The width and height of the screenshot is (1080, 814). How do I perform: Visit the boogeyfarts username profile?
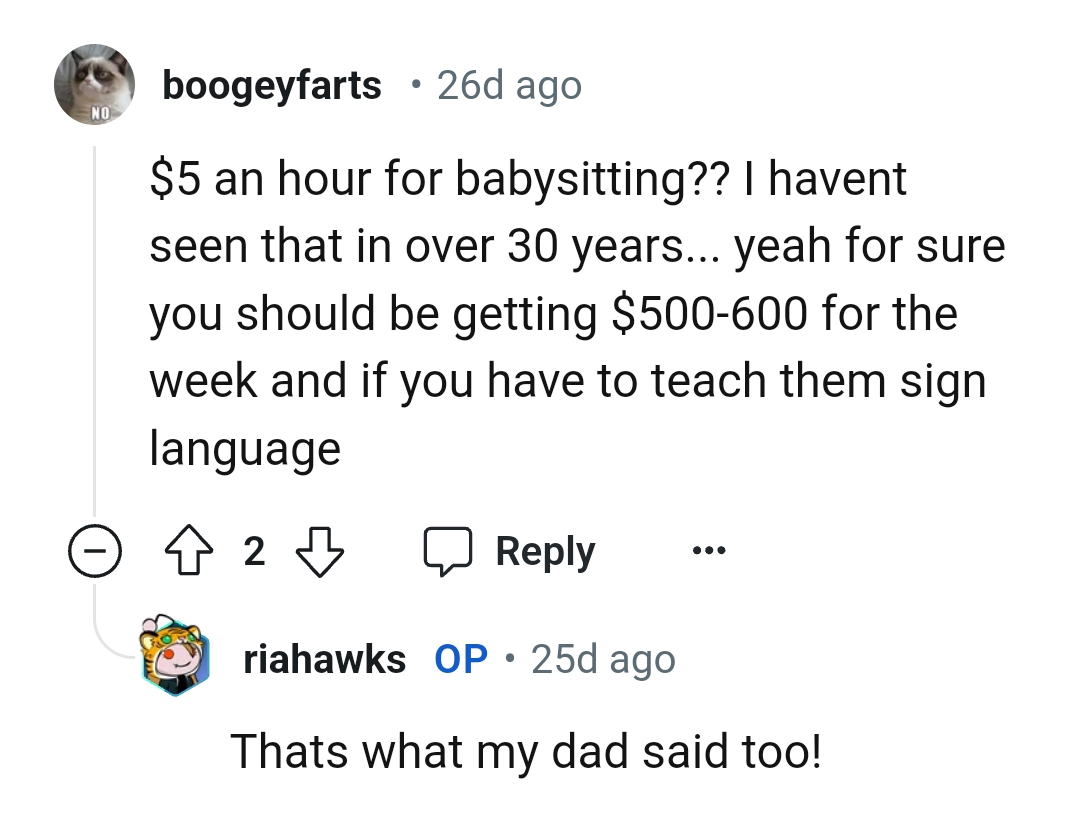272,86
